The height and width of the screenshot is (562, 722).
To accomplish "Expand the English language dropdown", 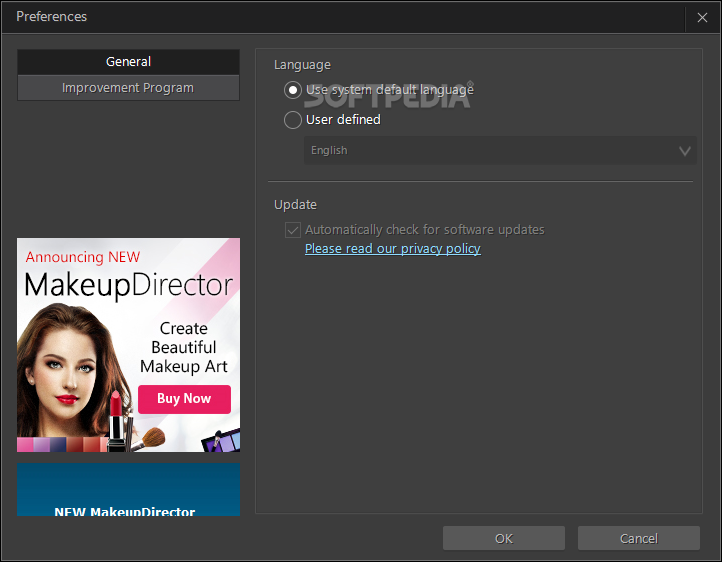I will click(x=500, y=151).
